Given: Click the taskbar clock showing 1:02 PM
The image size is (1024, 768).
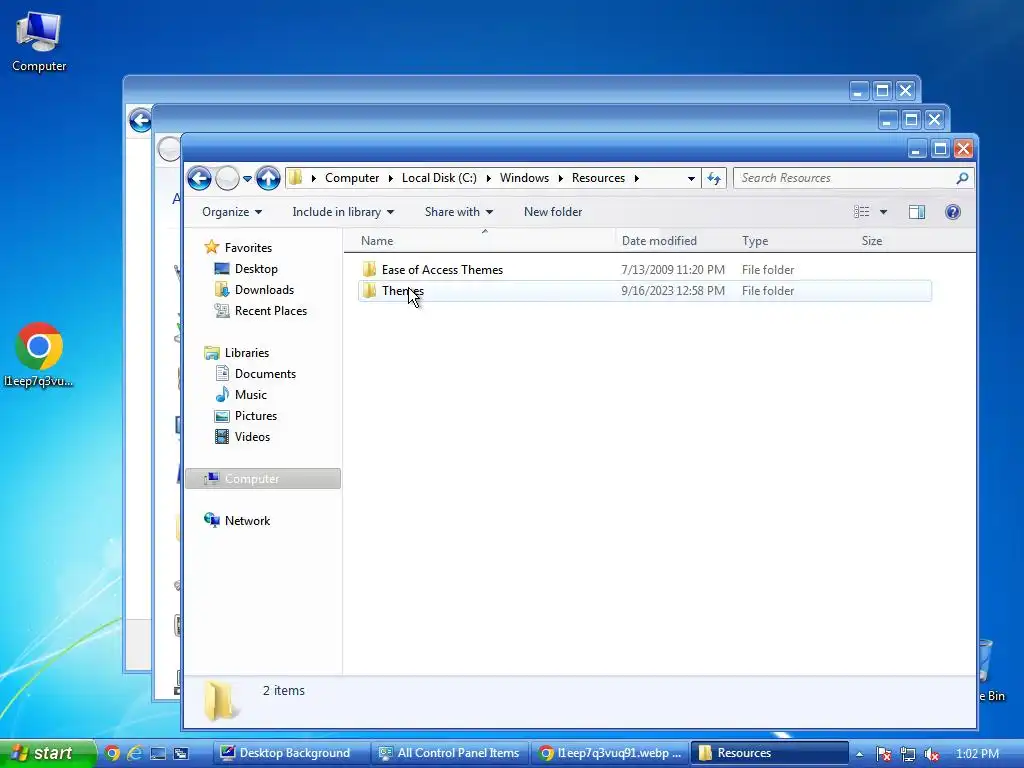Looking at the screenshot, I should tap(978, 754).
